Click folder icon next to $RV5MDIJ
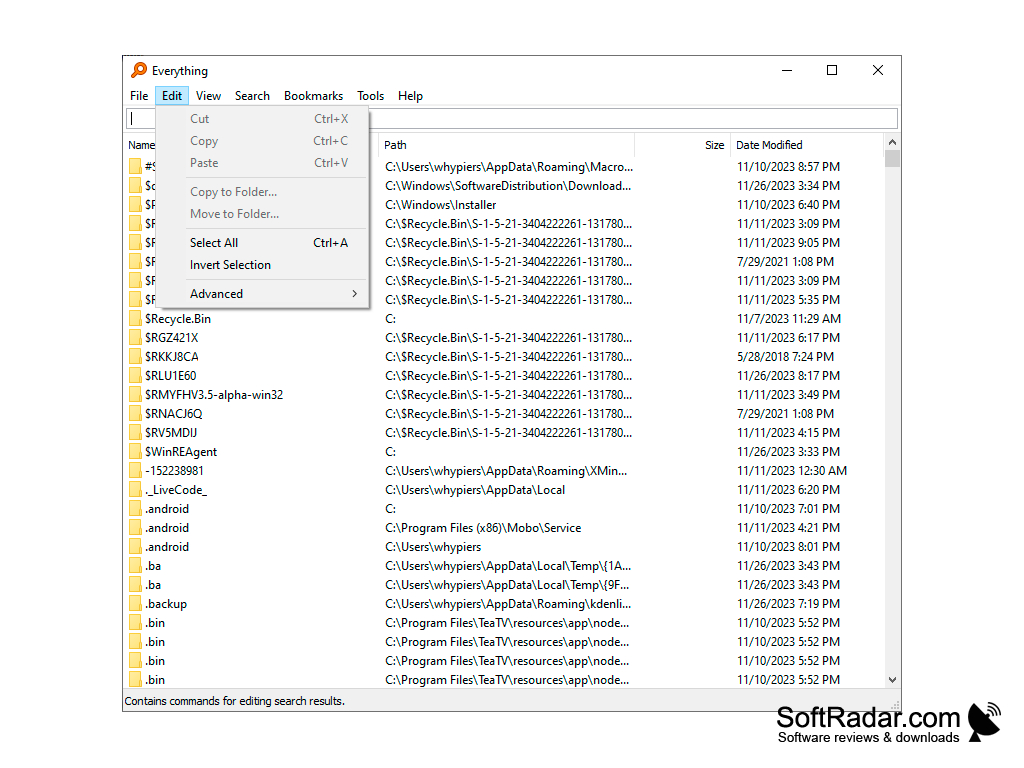1024x768 pixels. coord(135,432)
